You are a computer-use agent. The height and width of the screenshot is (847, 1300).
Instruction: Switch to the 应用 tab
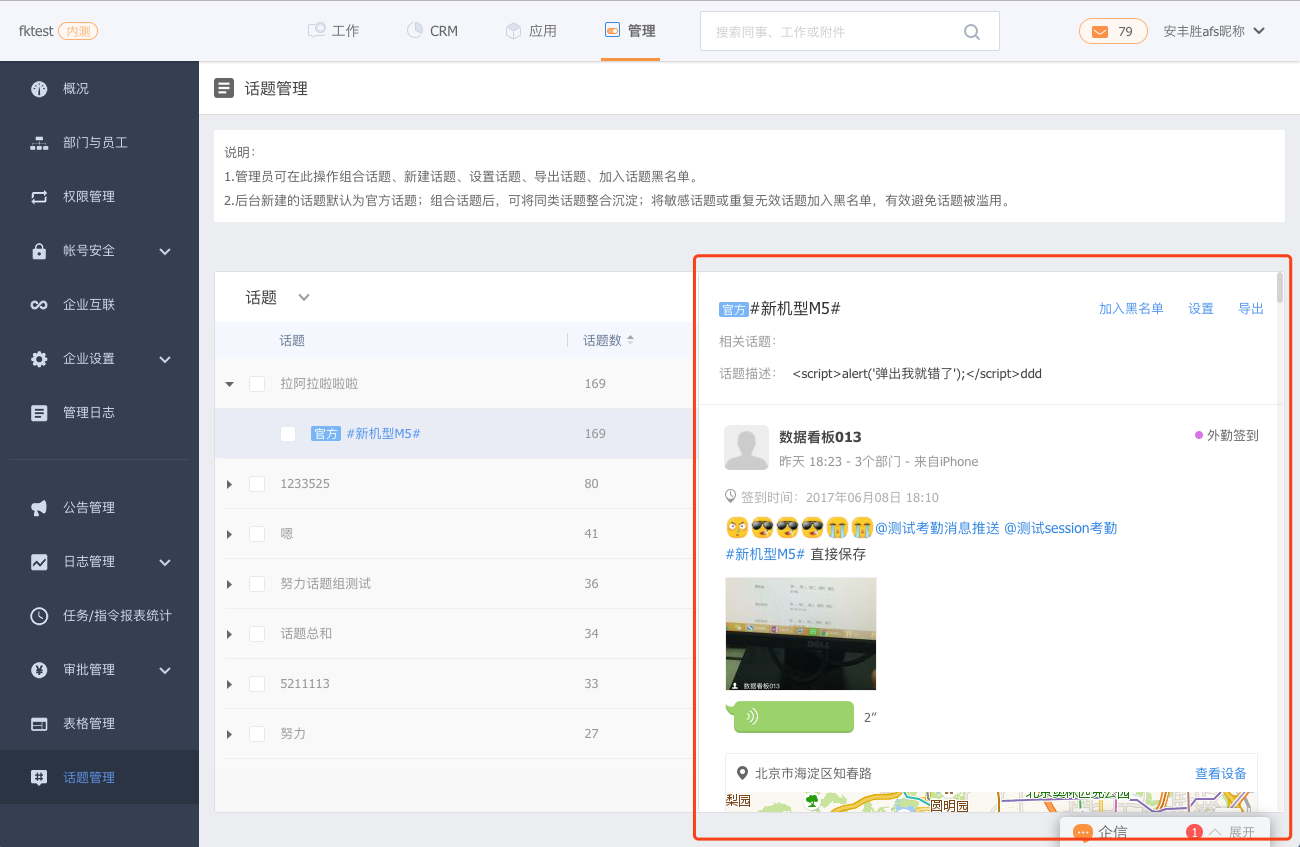point(531,31)
